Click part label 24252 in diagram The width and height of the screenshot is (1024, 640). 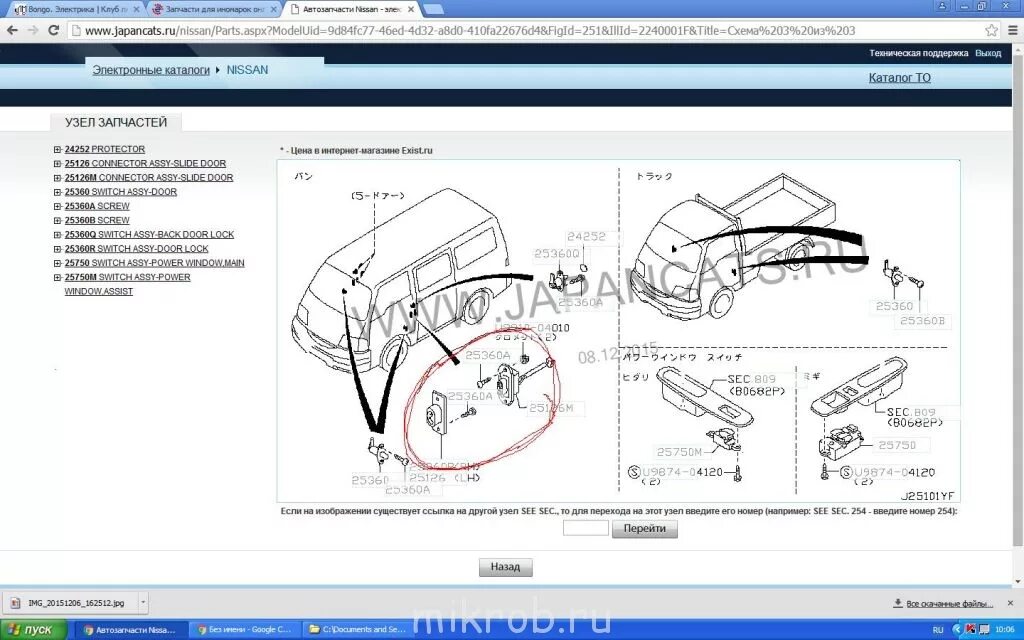[x=586, y=236]
